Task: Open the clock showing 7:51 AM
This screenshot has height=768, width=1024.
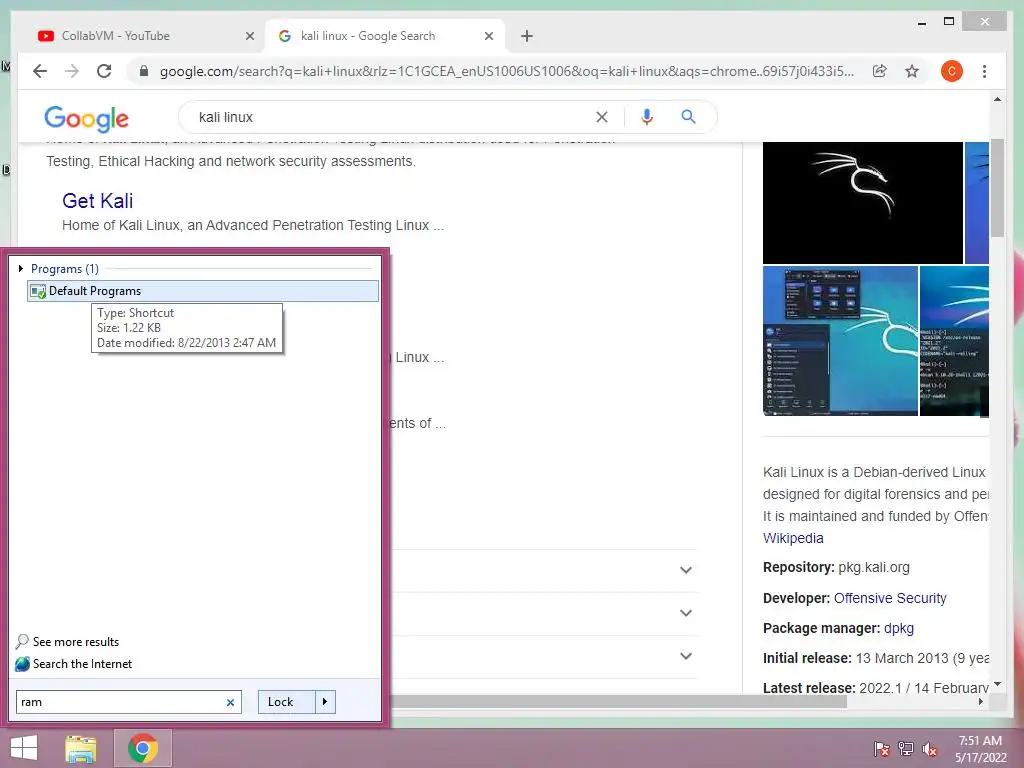Action: 980,749
